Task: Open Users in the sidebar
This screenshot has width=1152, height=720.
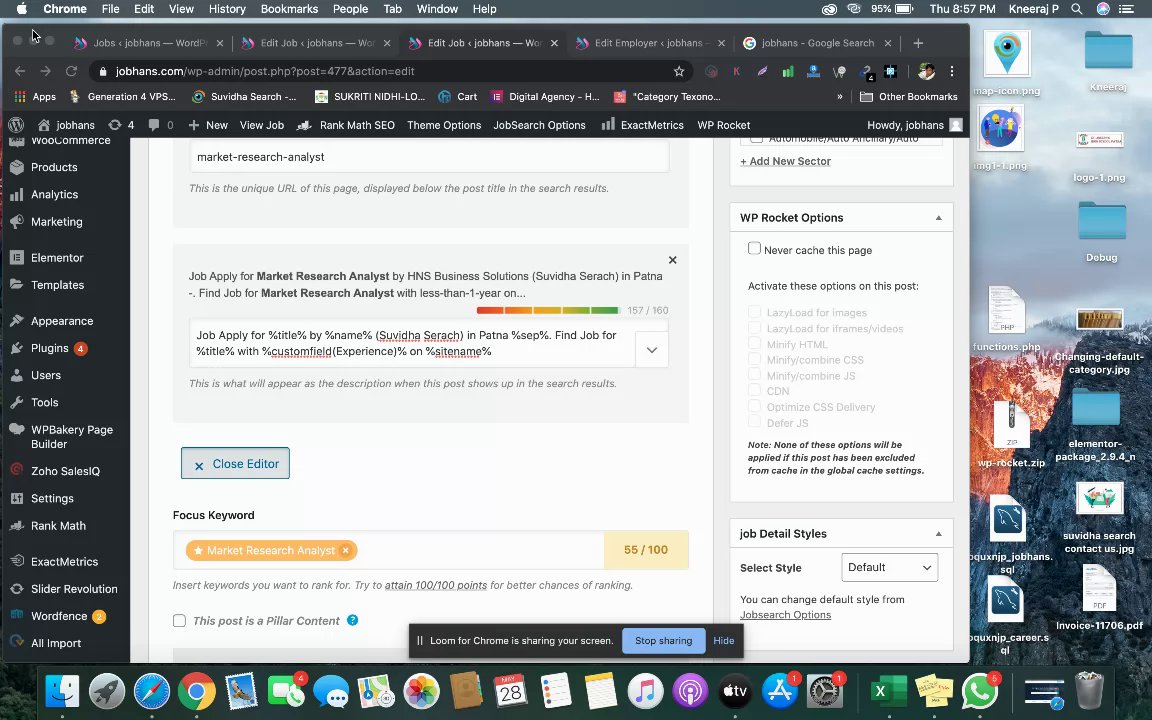Action: click(x=46, y=375)
